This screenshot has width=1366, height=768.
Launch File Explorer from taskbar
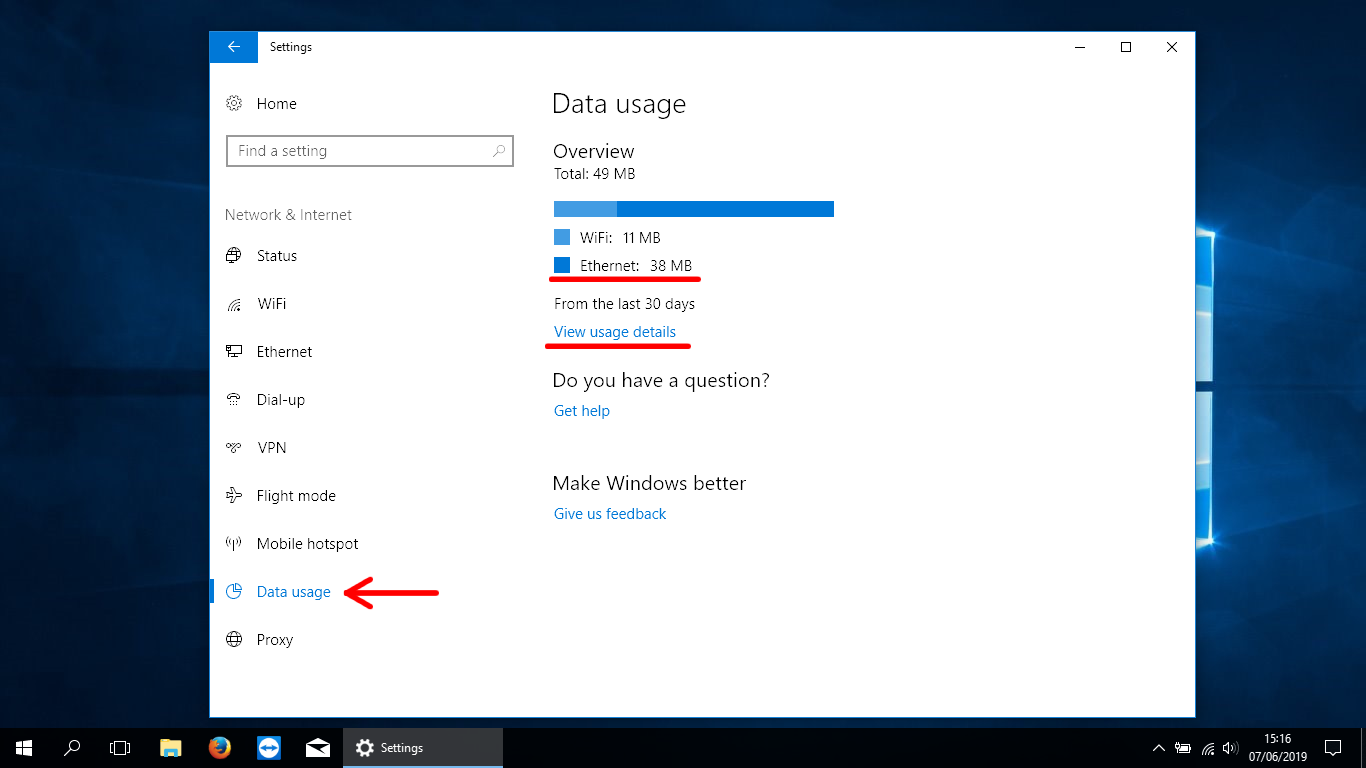(171, 748)
